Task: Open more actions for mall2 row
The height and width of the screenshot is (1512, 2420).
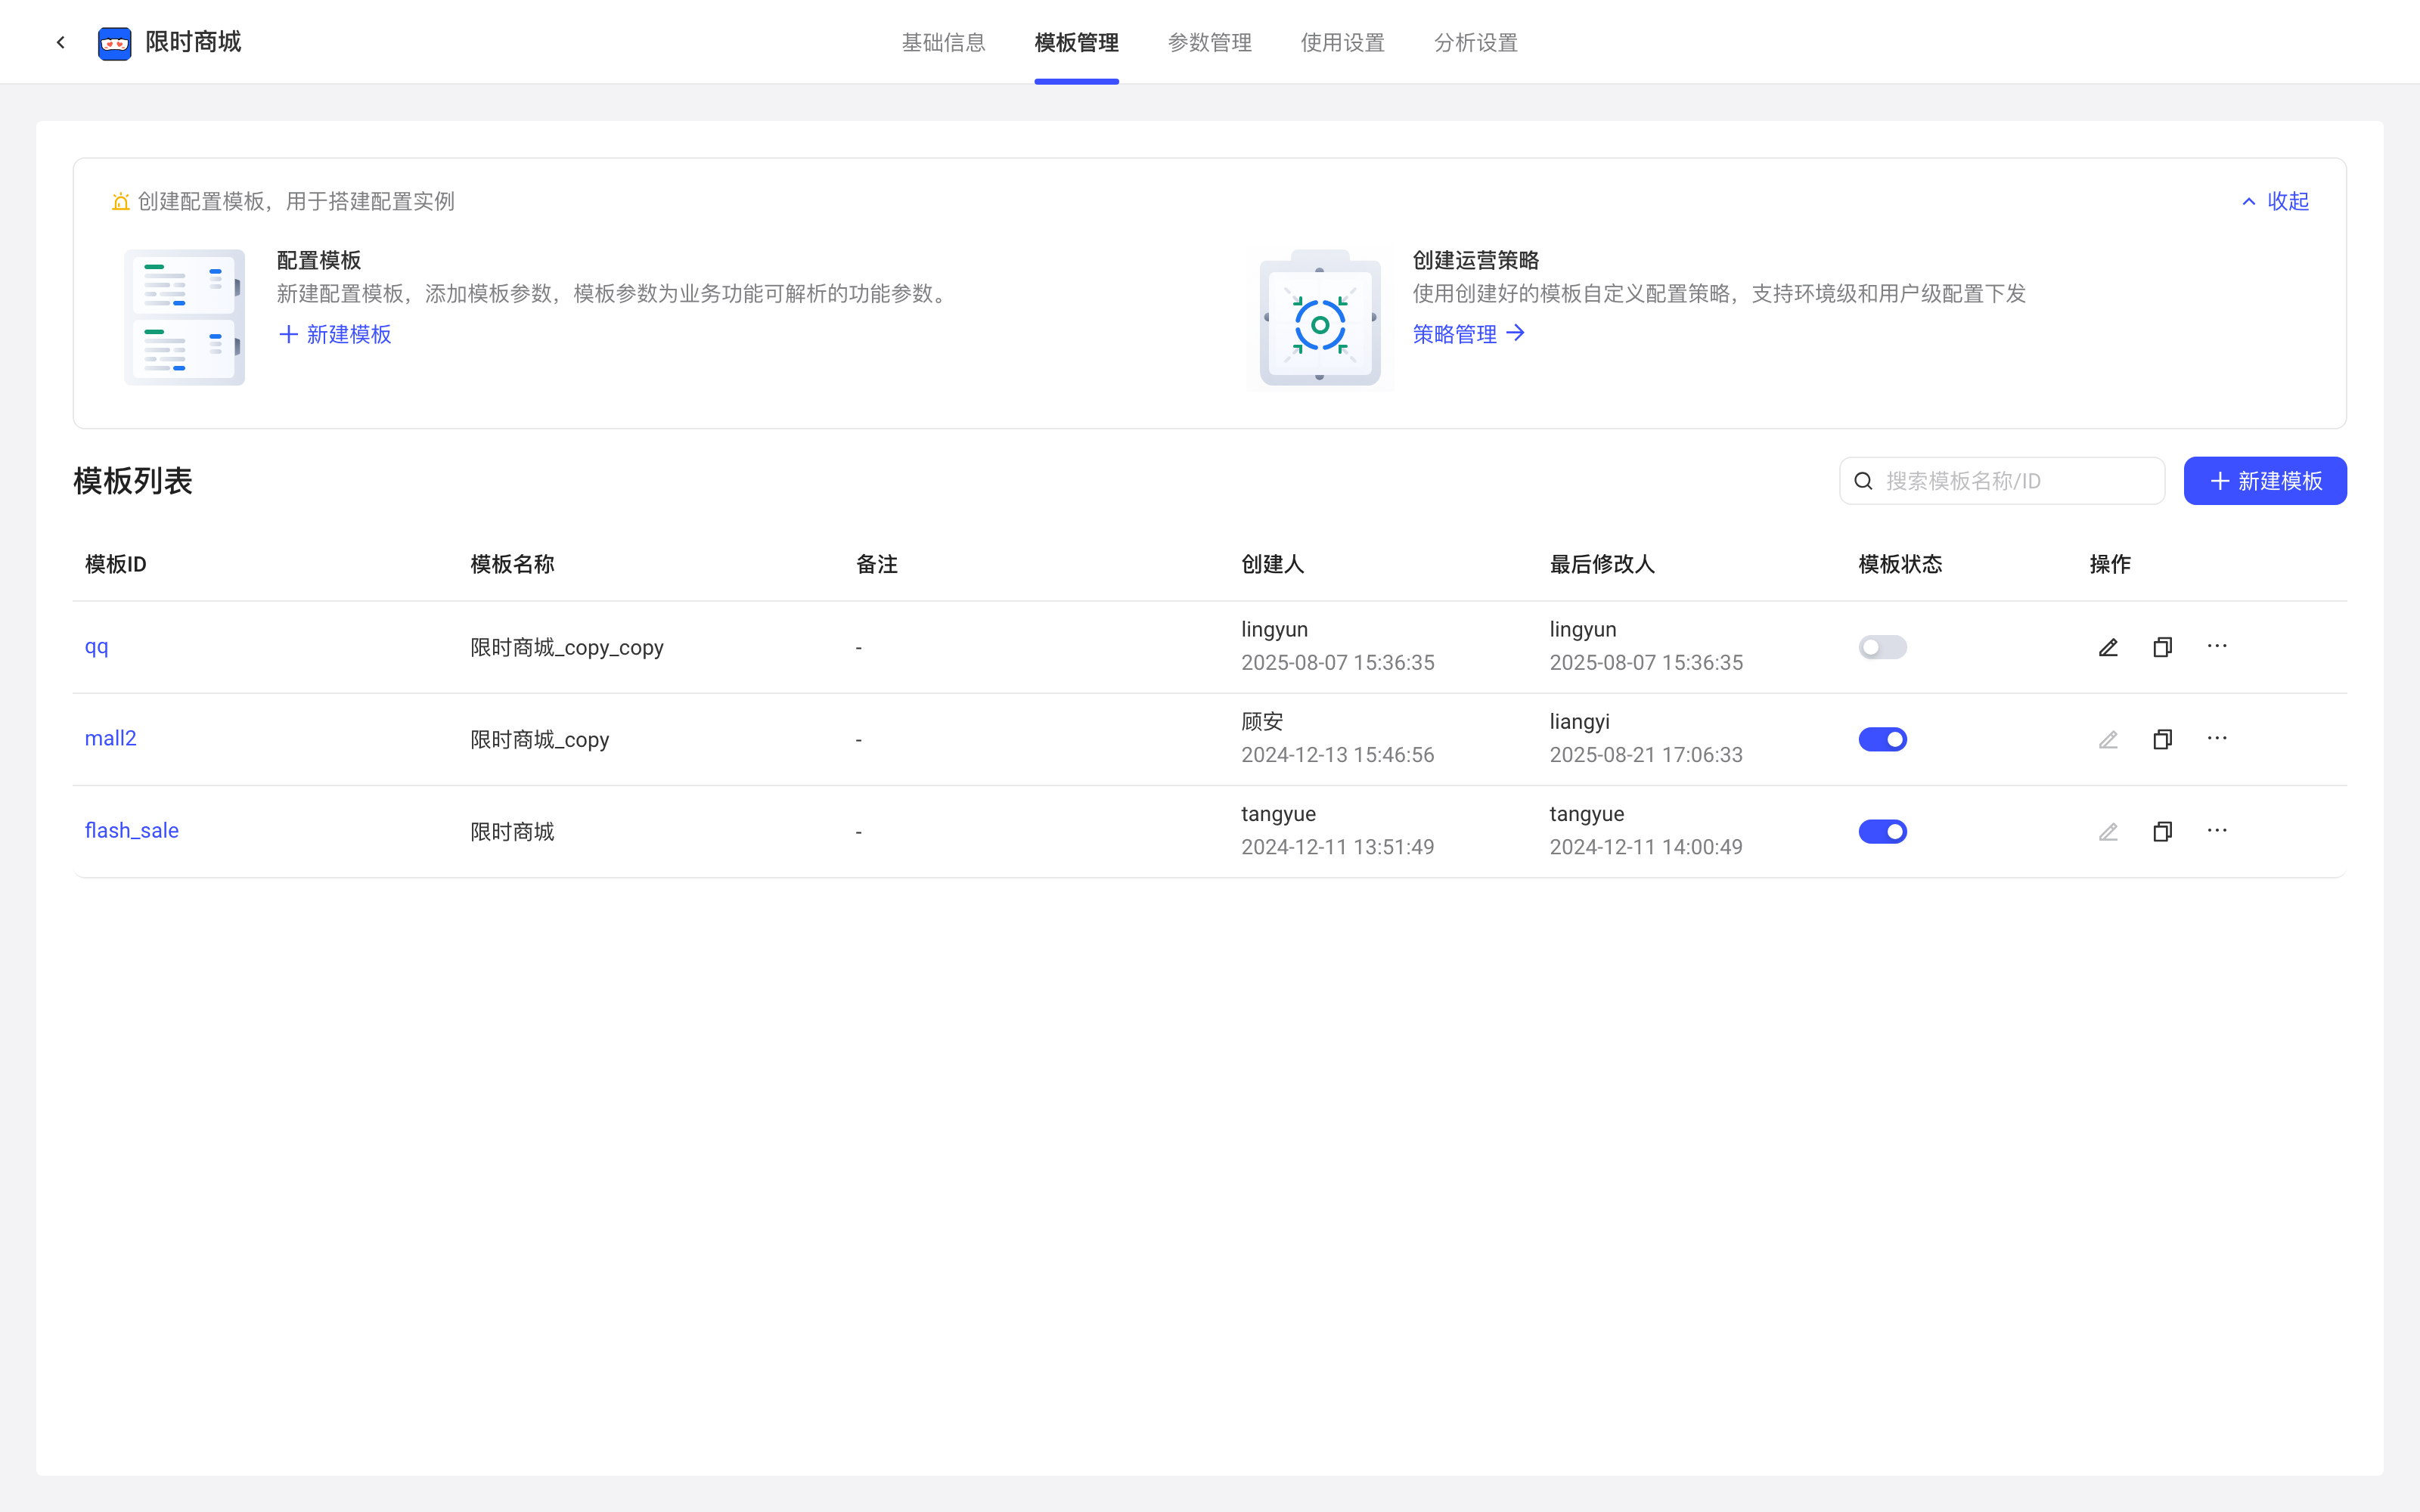Action: 2217,738
